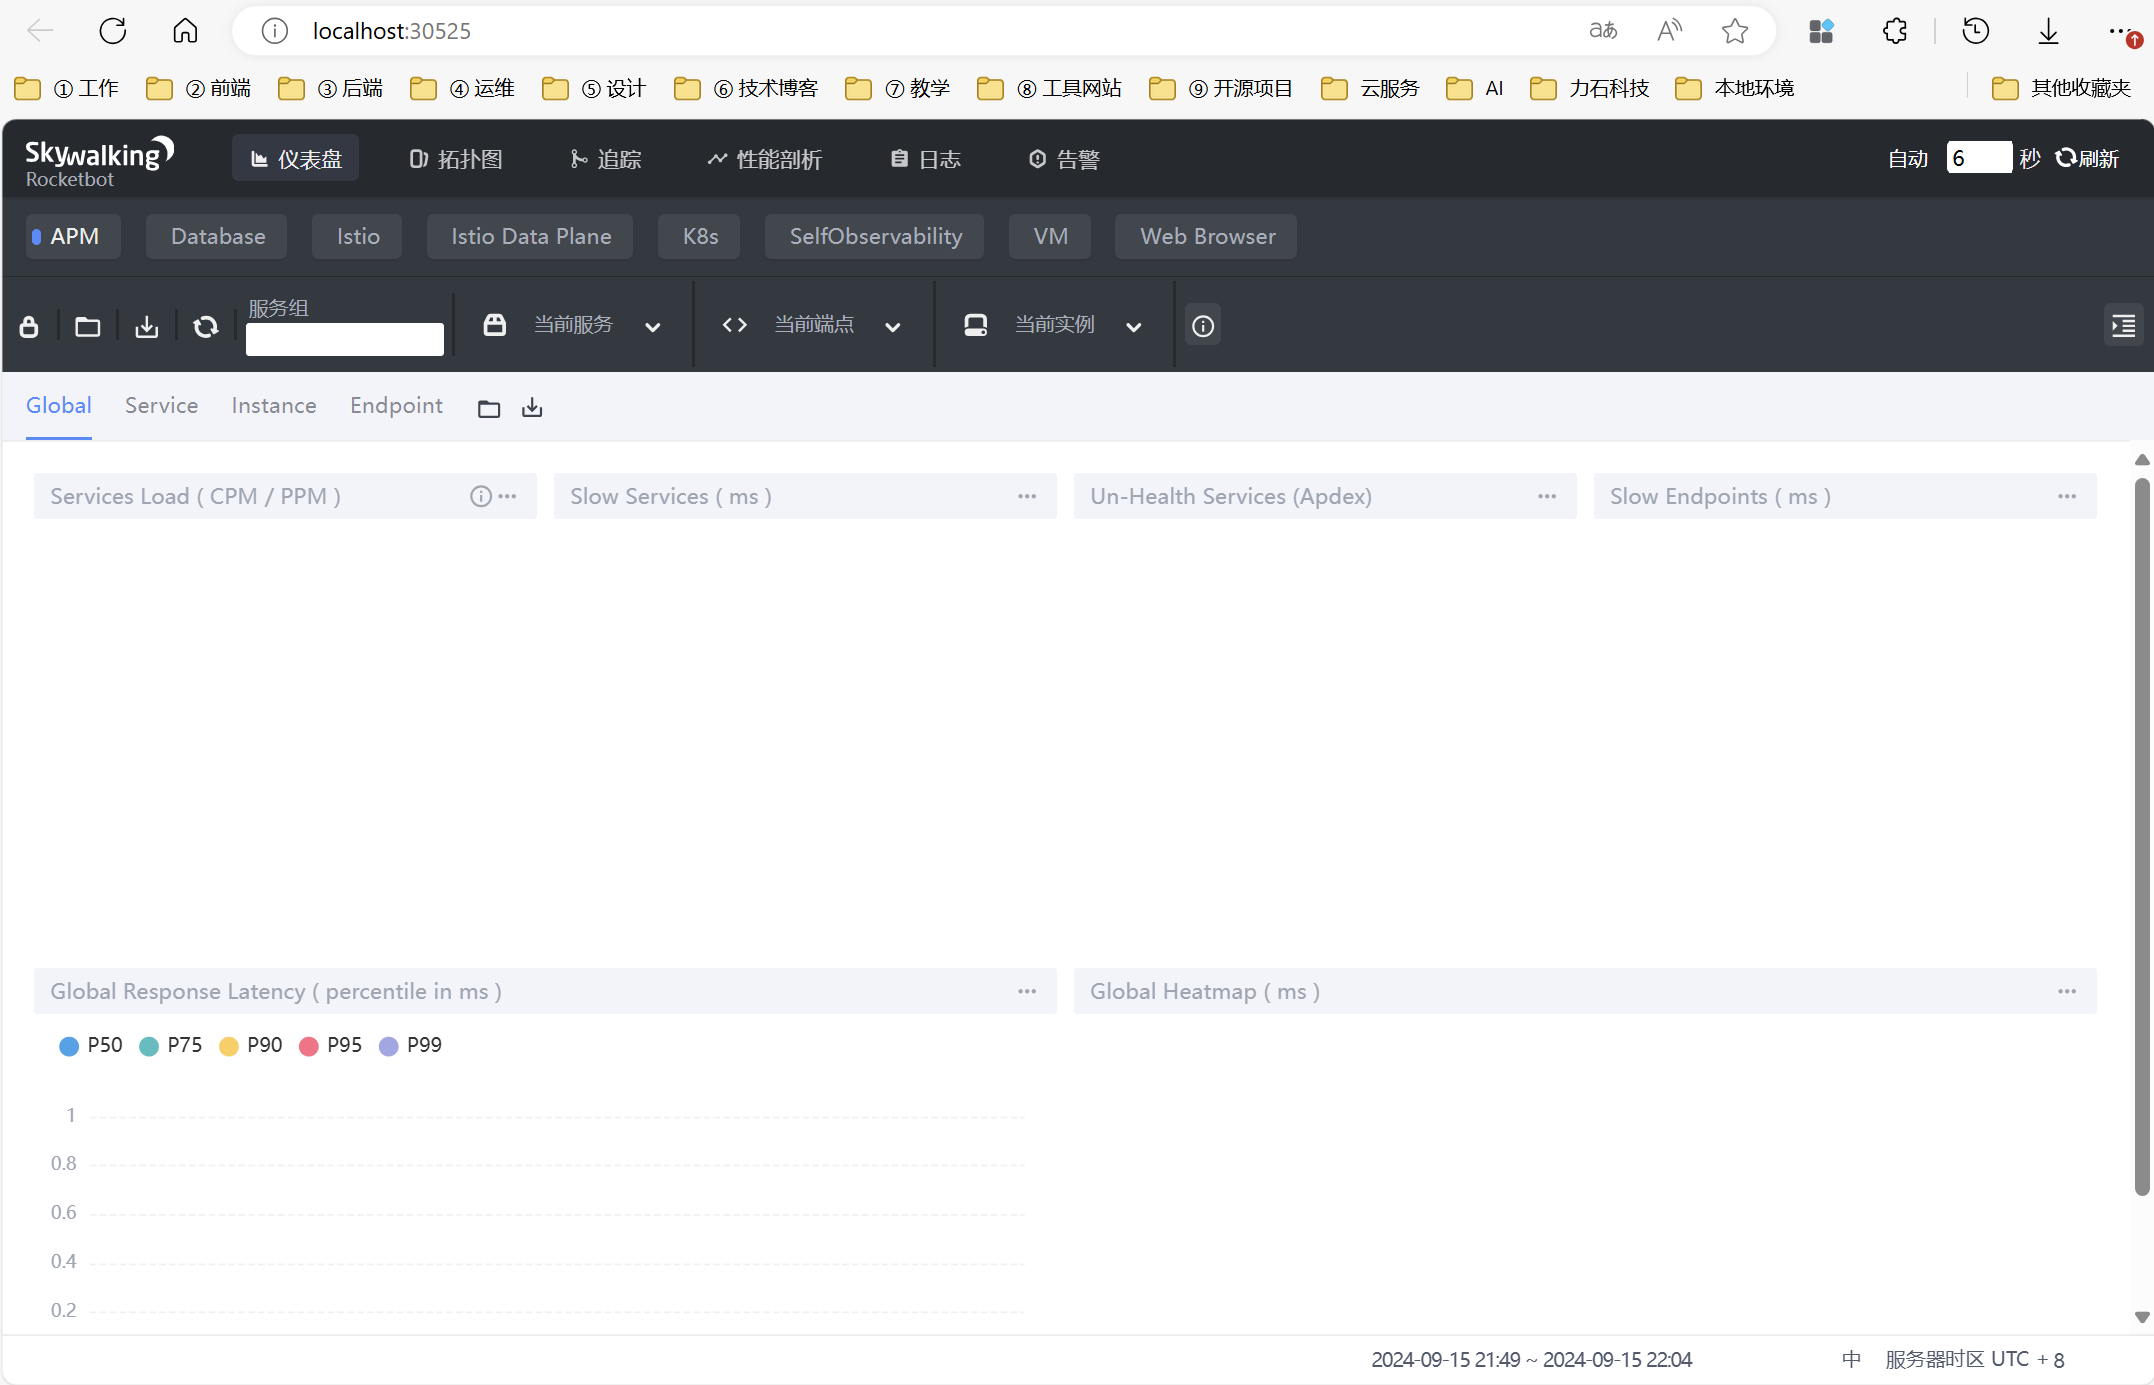2154x1385 pixels.
Task: Open the 当前端点 endpoint dropdown
Action: point(892,326)
